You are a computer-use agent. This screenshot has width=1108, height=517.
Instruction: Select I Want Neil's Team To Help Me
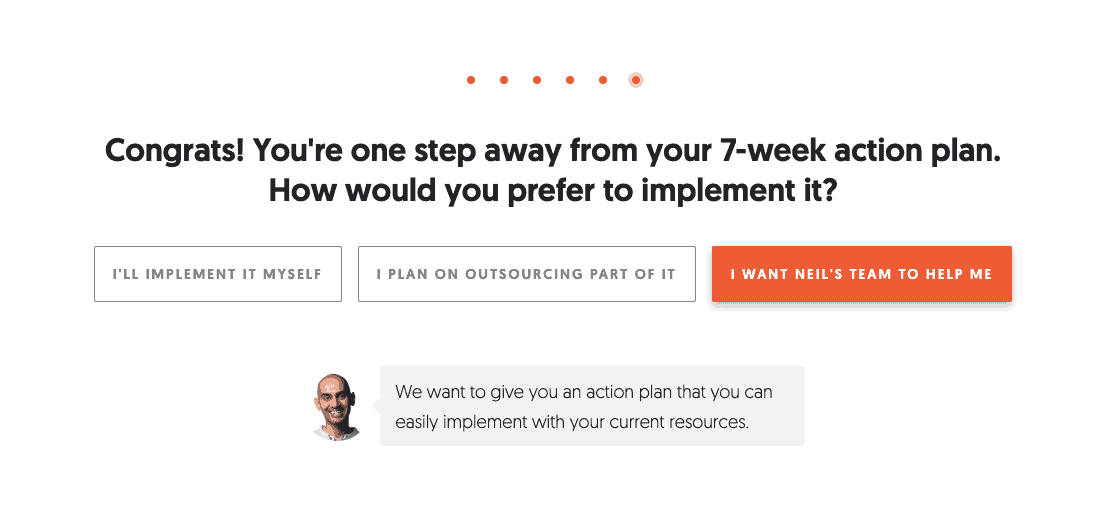pyautogui.click(x=861, y=274)
